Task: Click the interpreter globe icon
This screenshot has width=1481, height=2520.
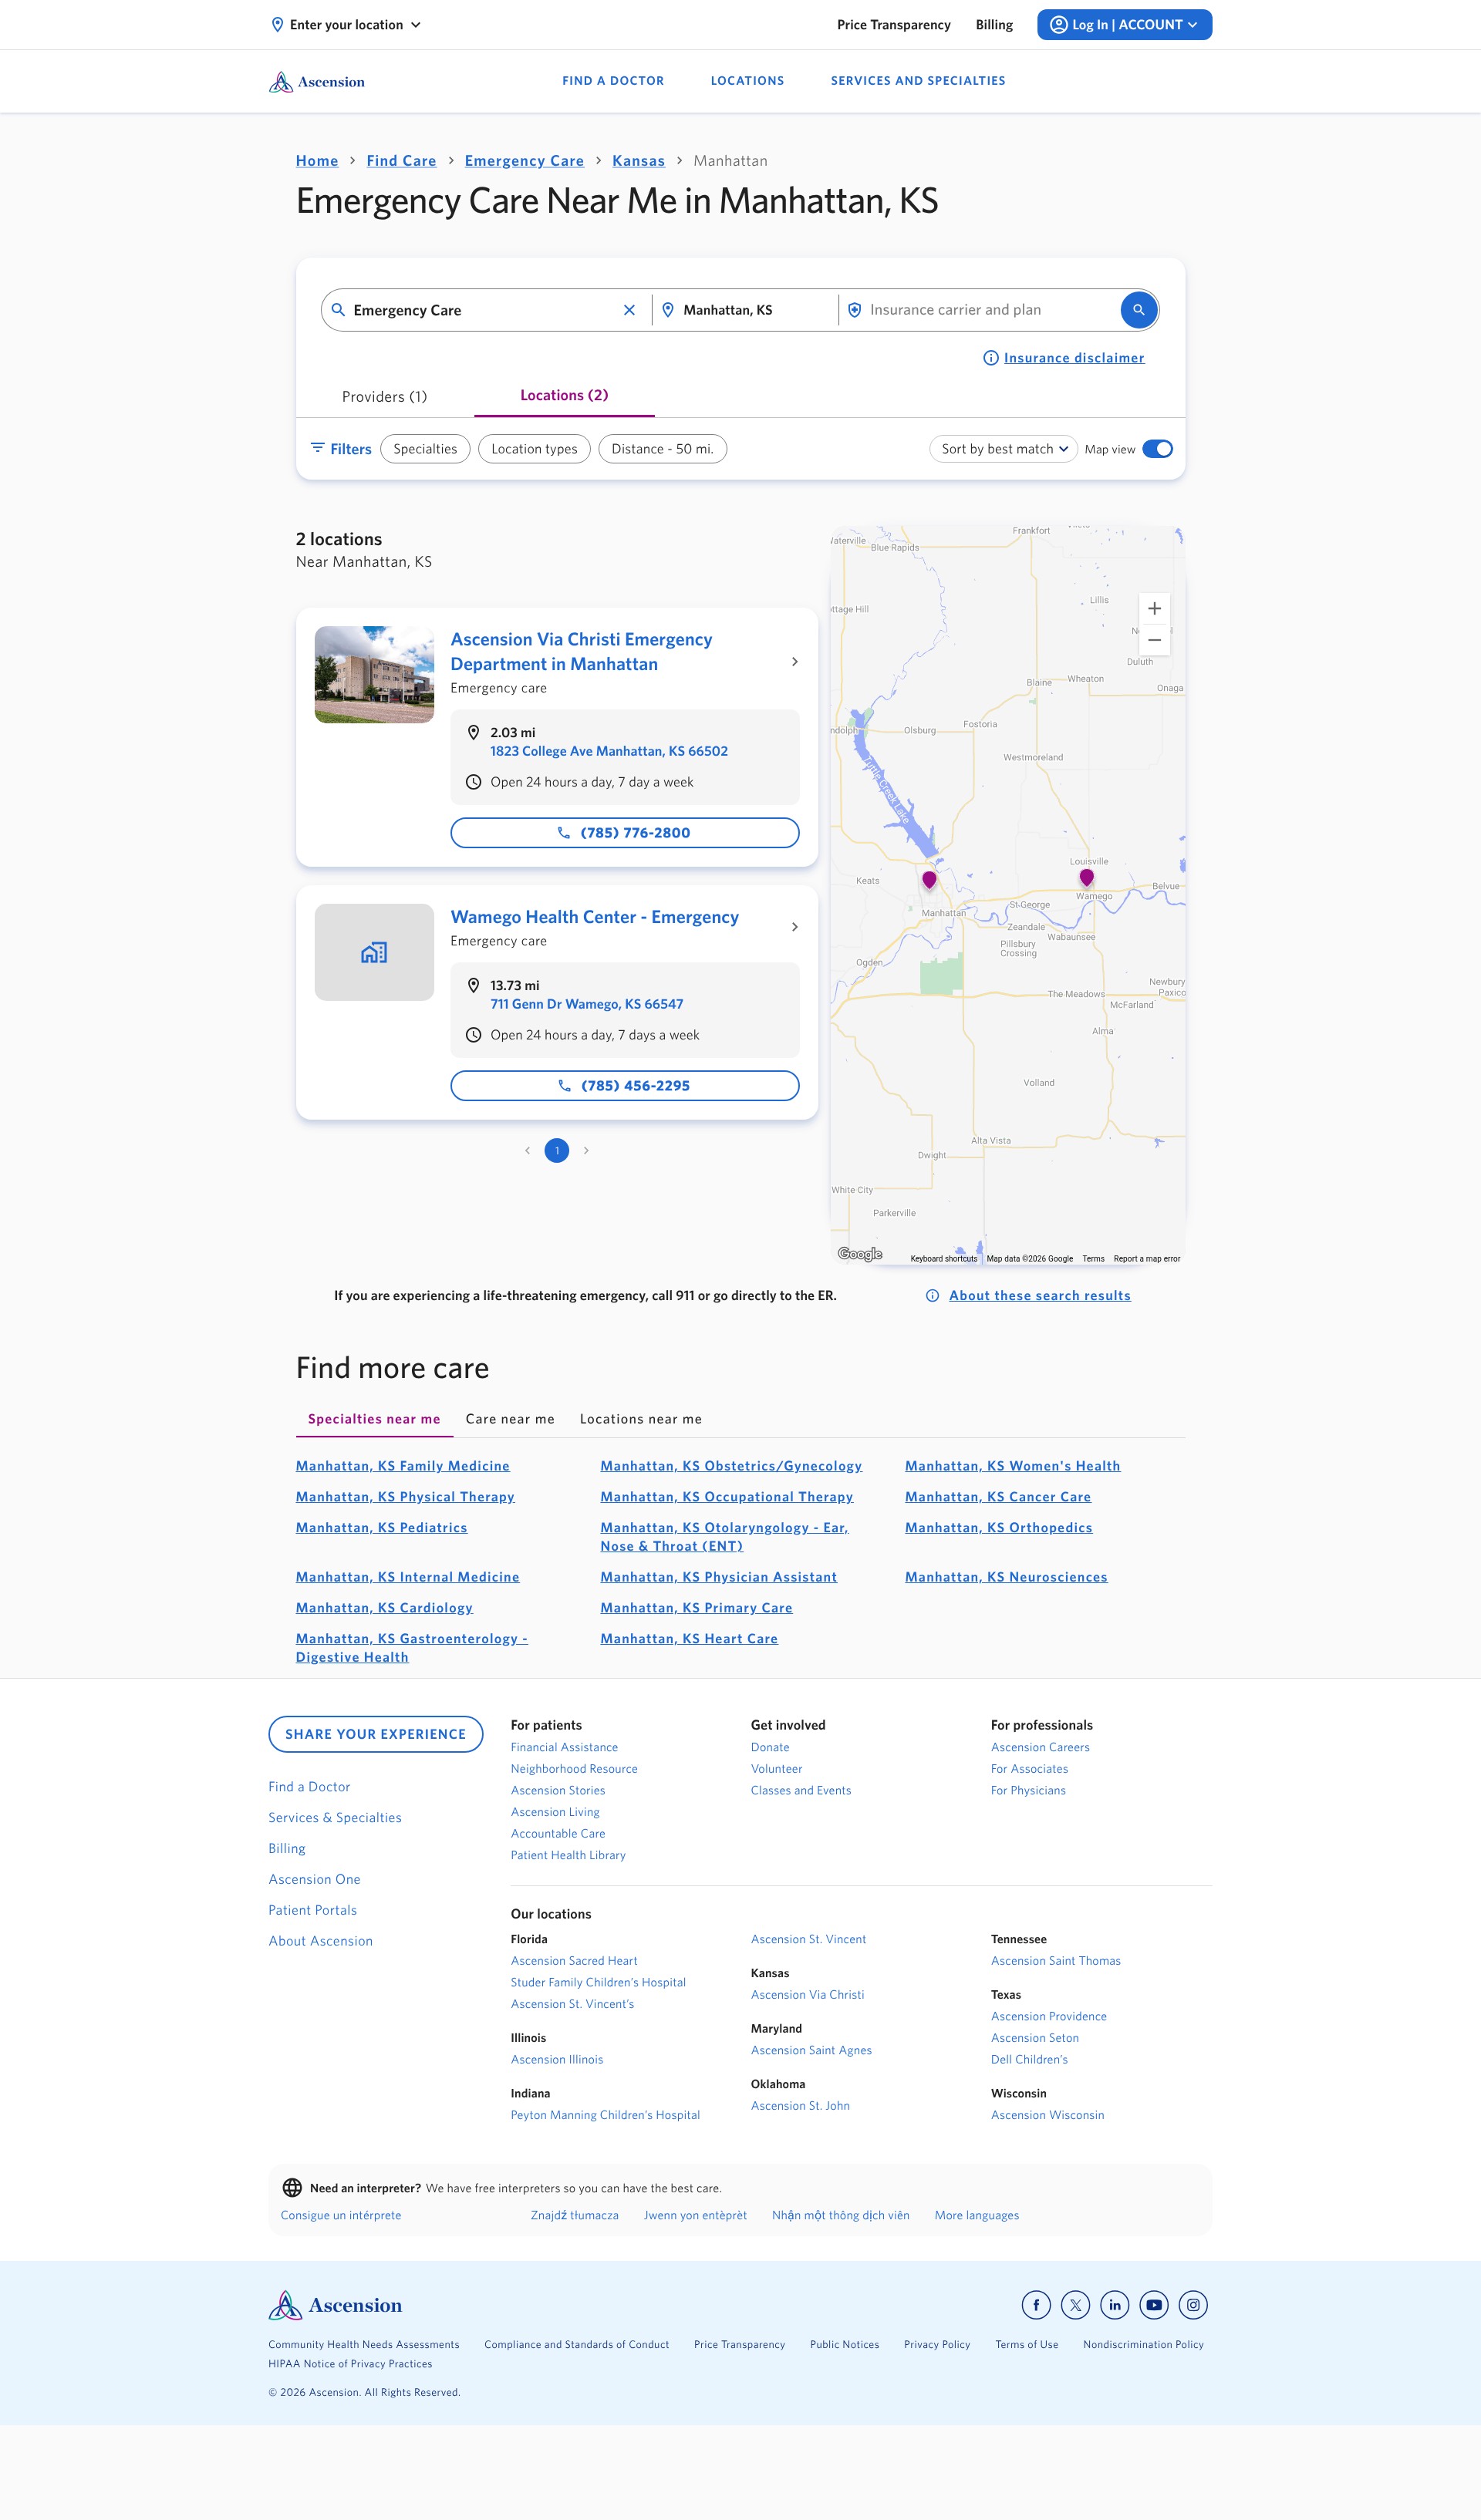Action: pyautogui.click(x=292, y=2187)
